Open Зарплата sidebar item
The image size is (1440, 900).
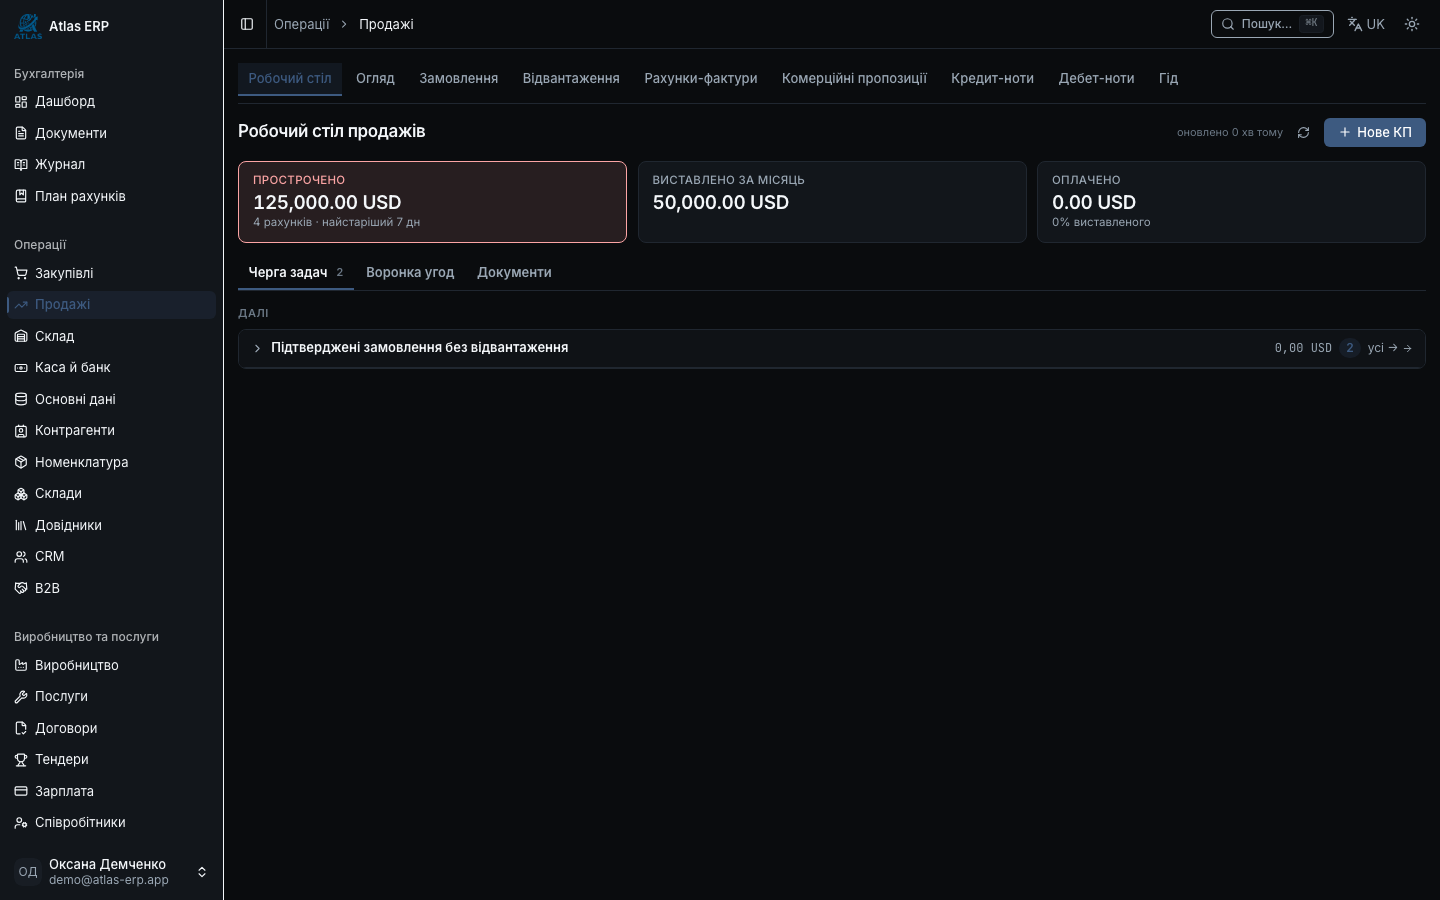111,791
